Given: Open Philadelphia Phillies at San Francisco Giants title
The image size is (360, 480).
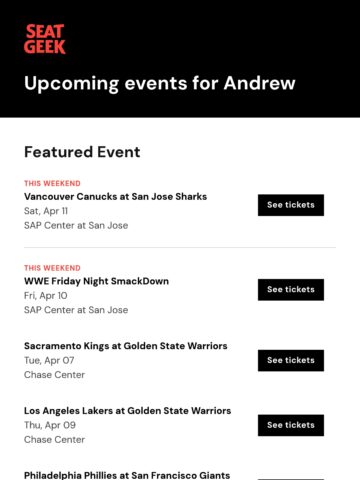Looking at the screenshot, I should tap(127, 475).
